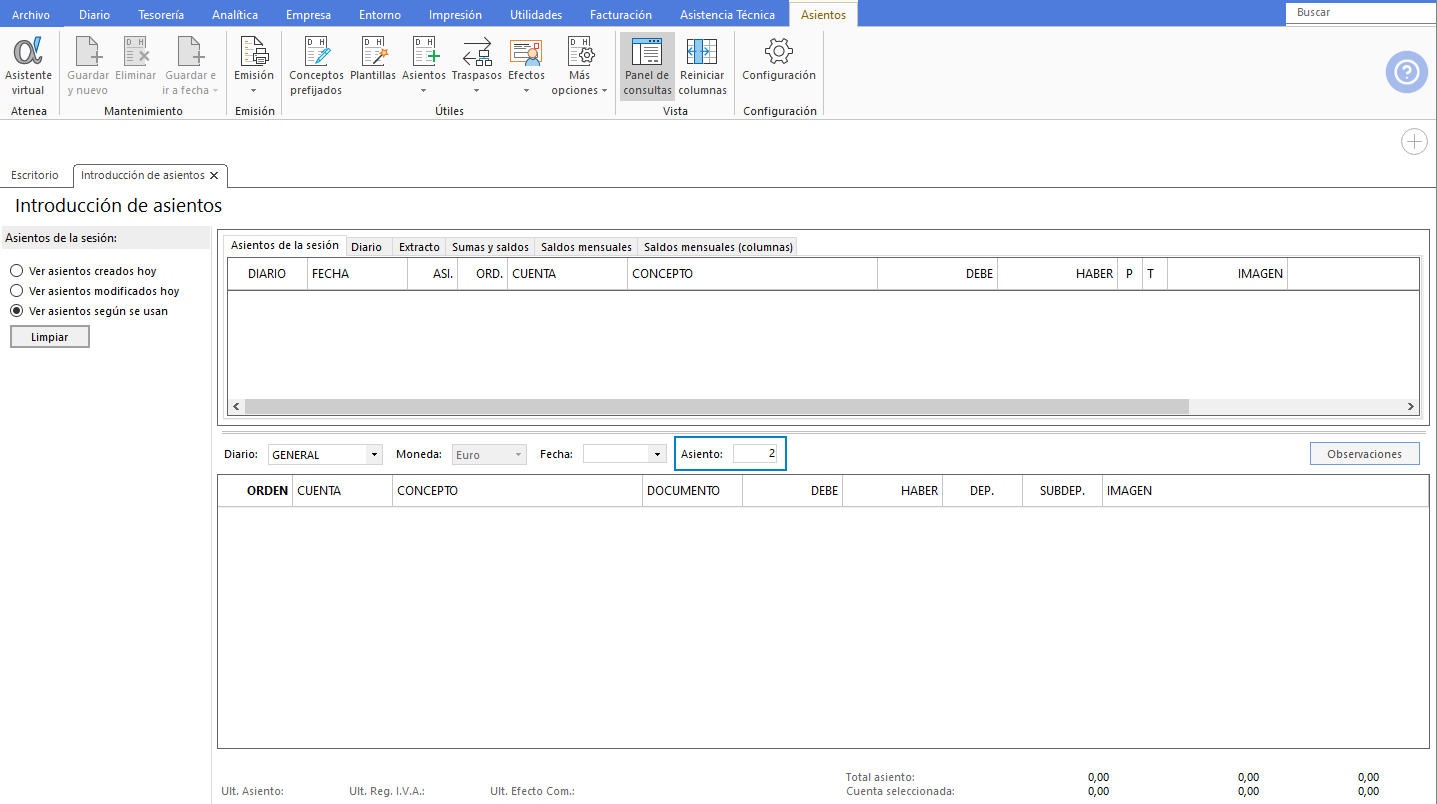Click the FECHA column header
Image resolution: width=1437 pixels, height=804 pixels.
pos(357,274)
